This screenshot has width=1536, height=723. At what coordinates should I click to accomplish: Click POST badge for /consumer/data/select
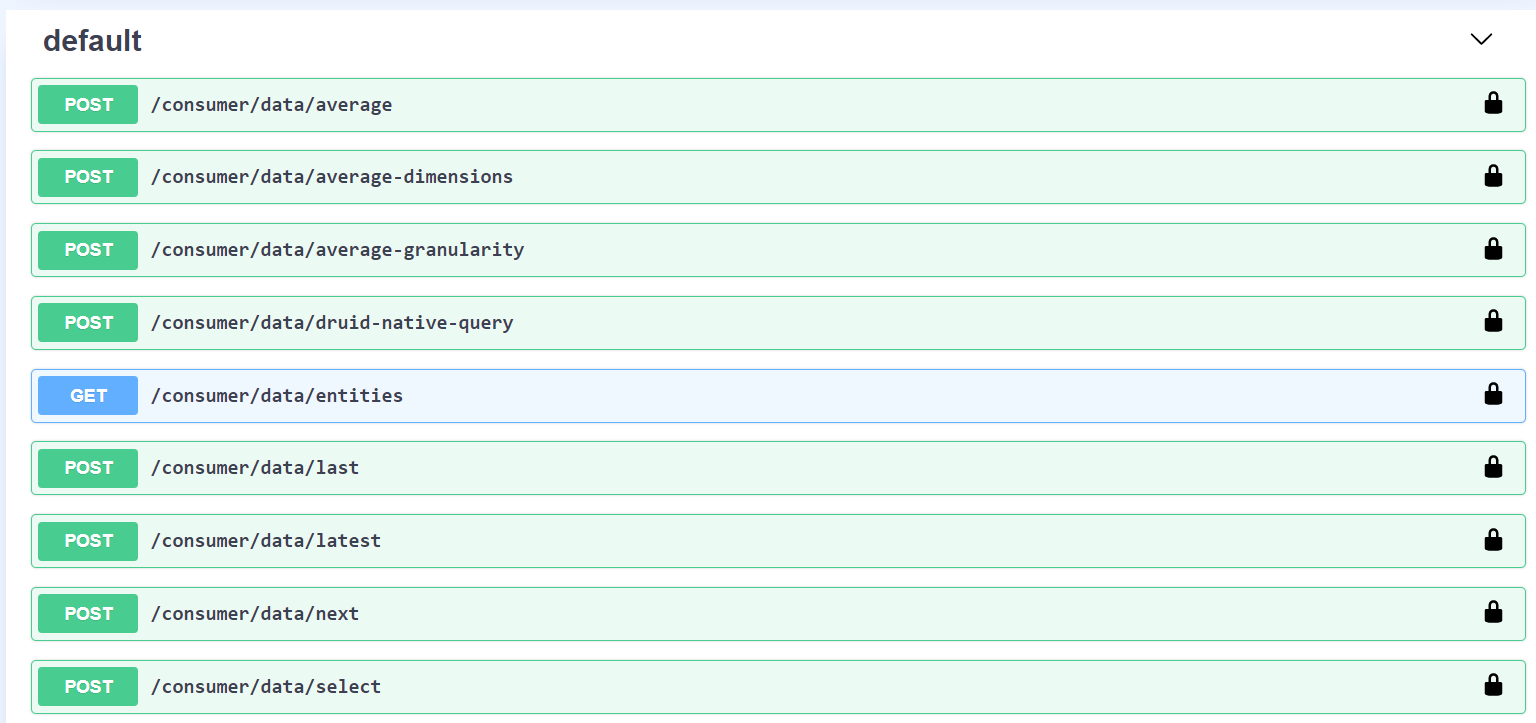[x=88, y=687]
